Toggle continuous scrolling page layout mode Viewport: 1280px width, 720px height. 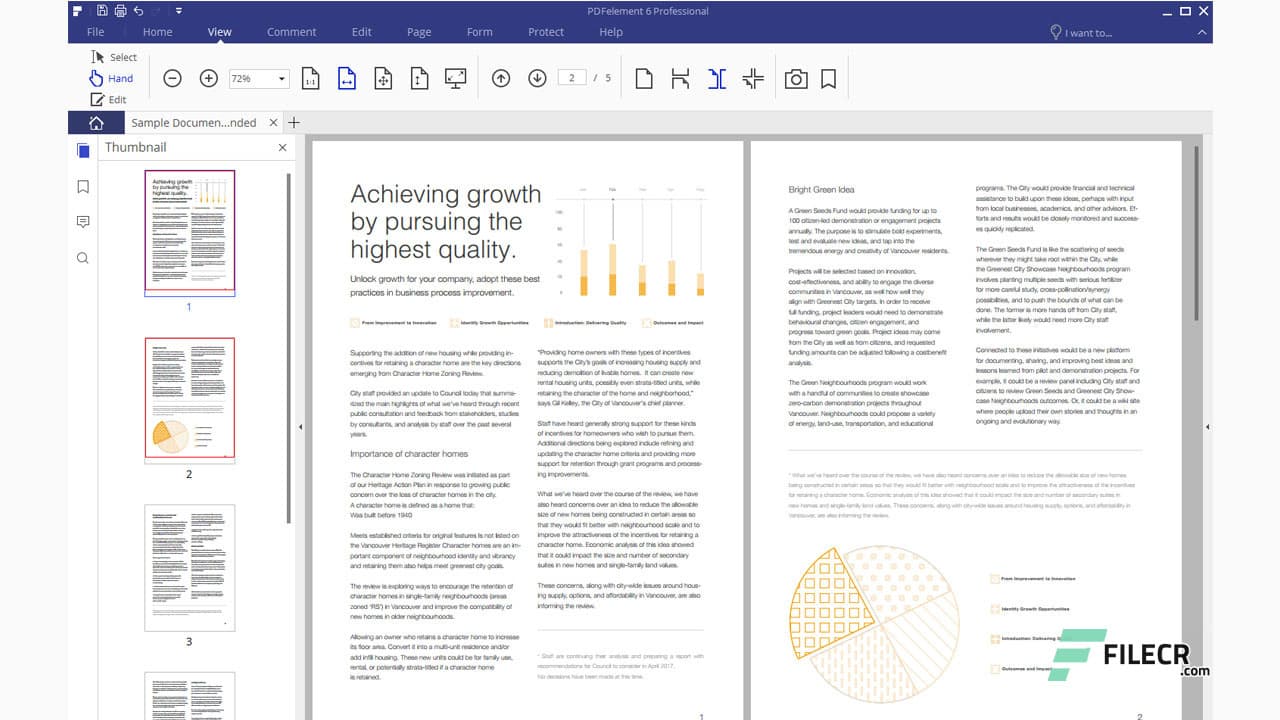tap(682, 77)
